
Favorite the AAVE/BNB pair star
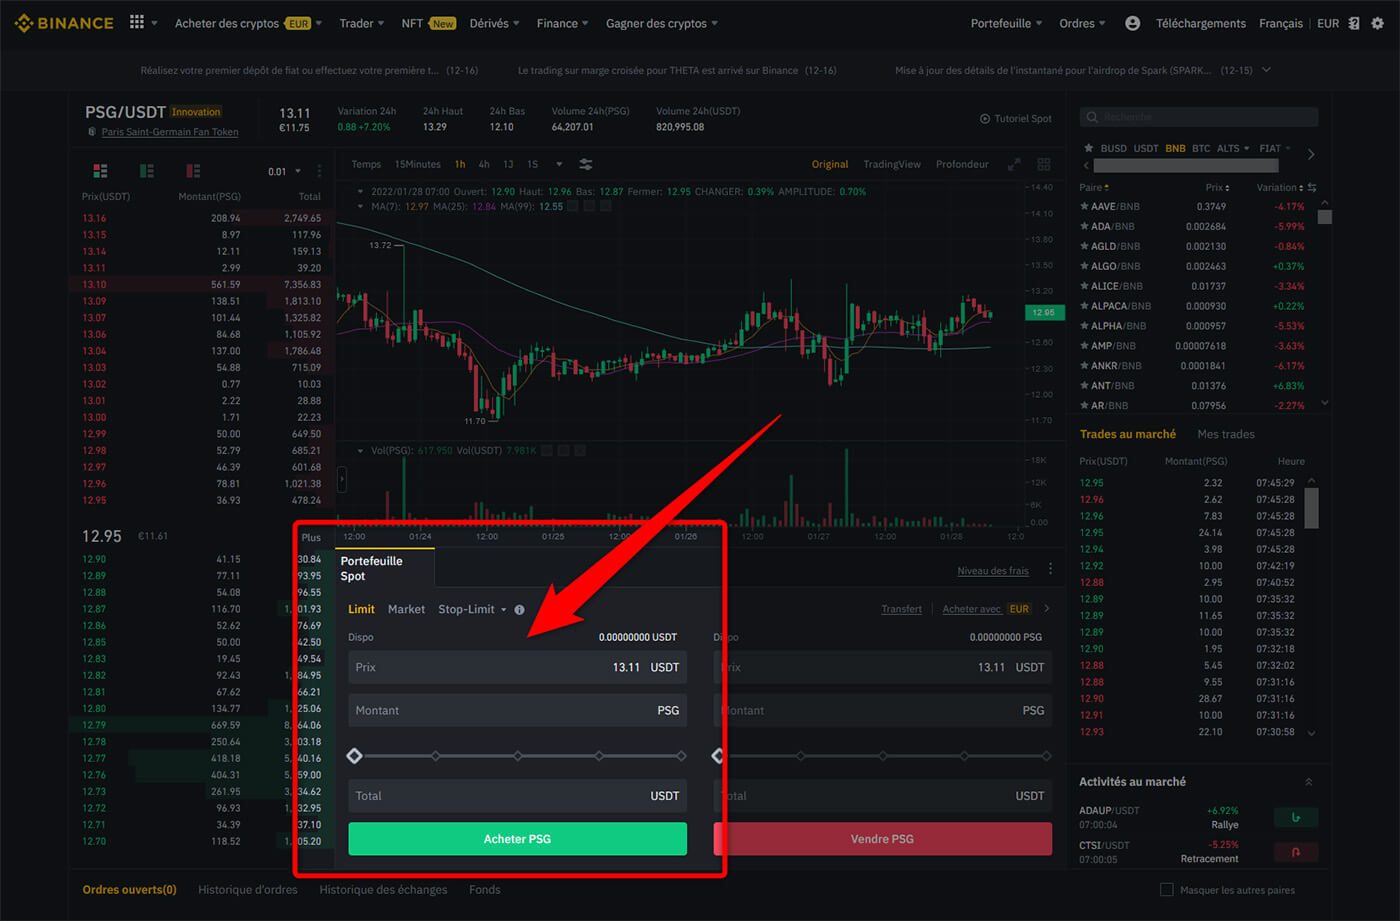click(1084, 206)
